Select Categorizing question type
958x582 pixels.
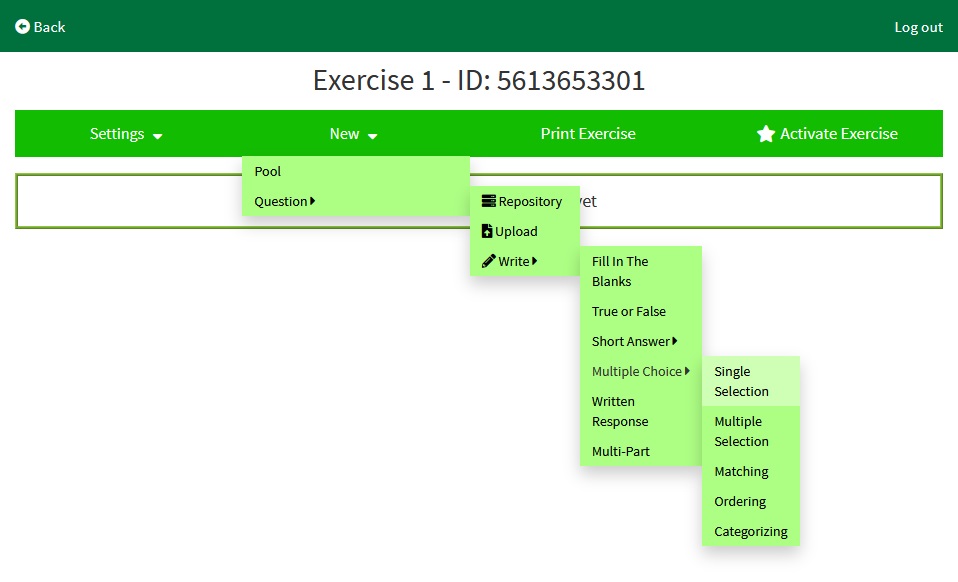point(750,531)
